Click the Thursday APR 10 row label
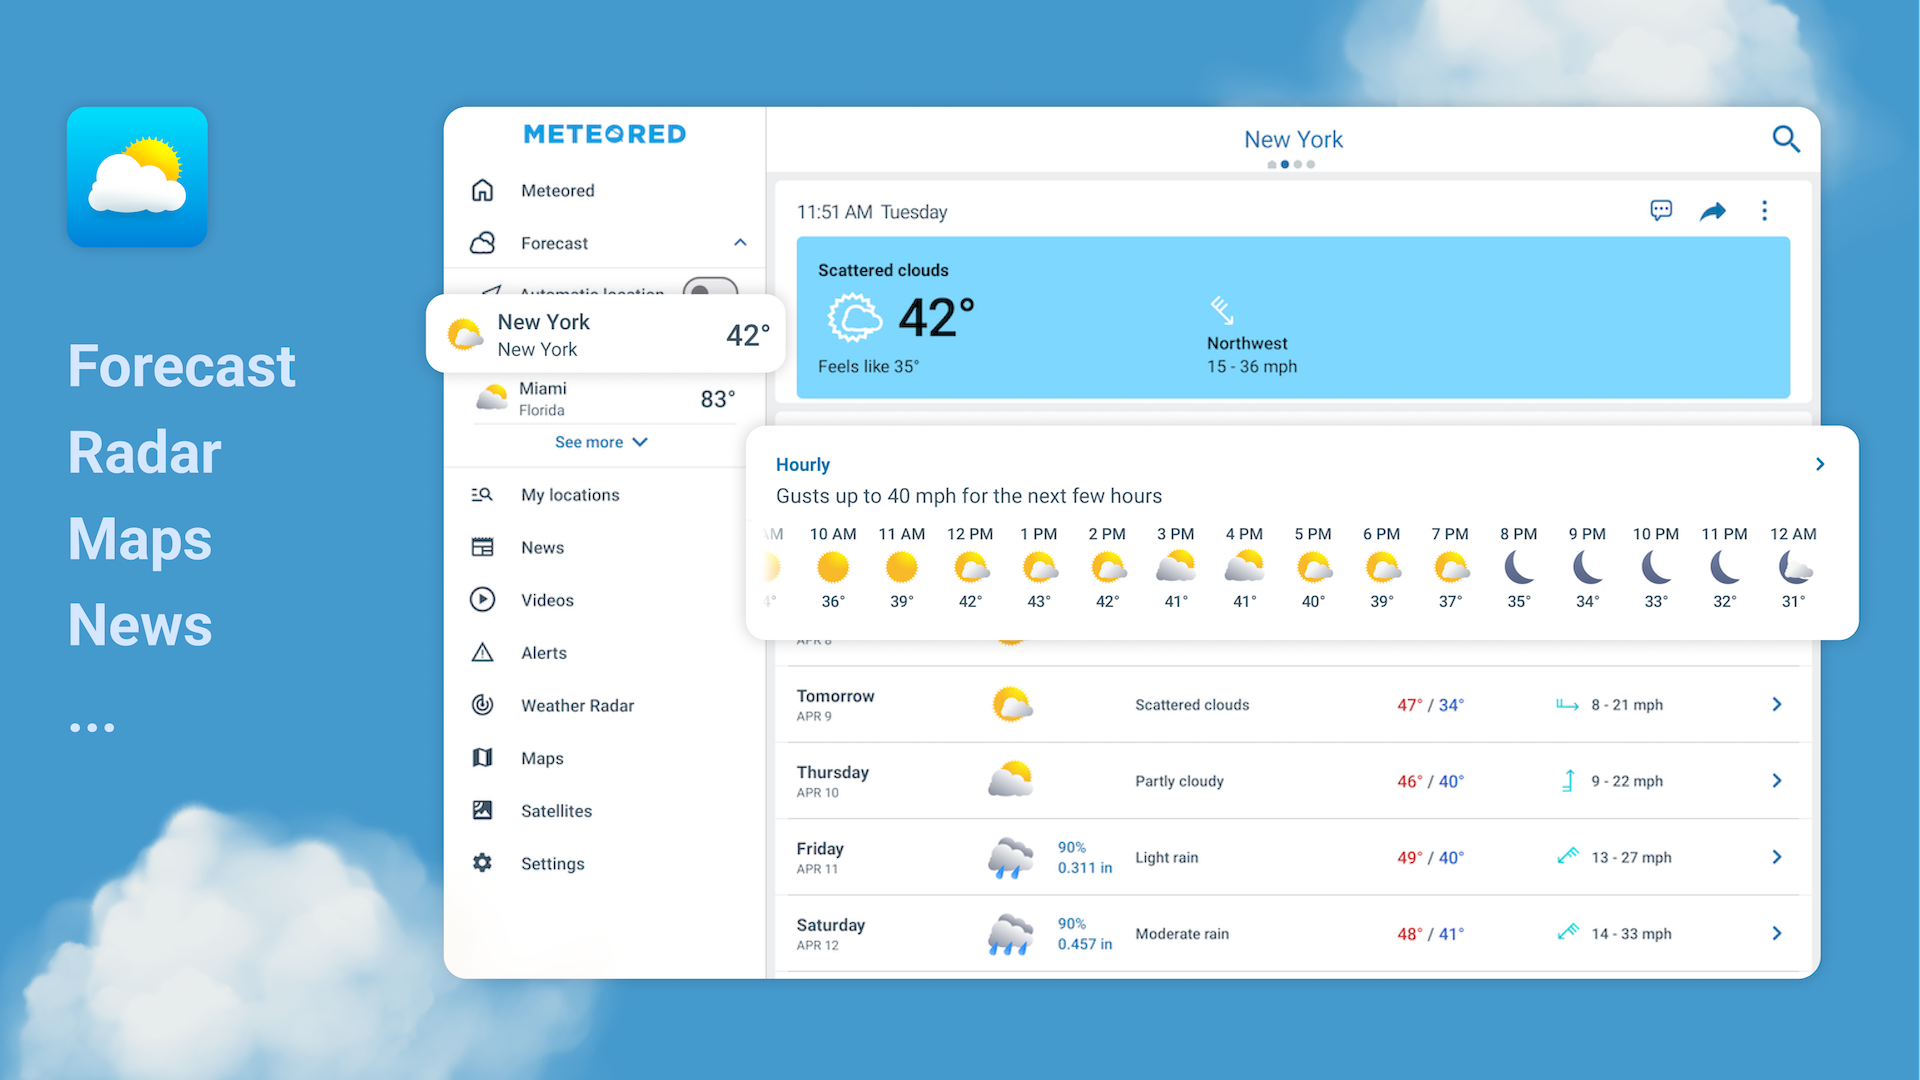This screenshot has width=1920, height=1080. tap(832, 780)
